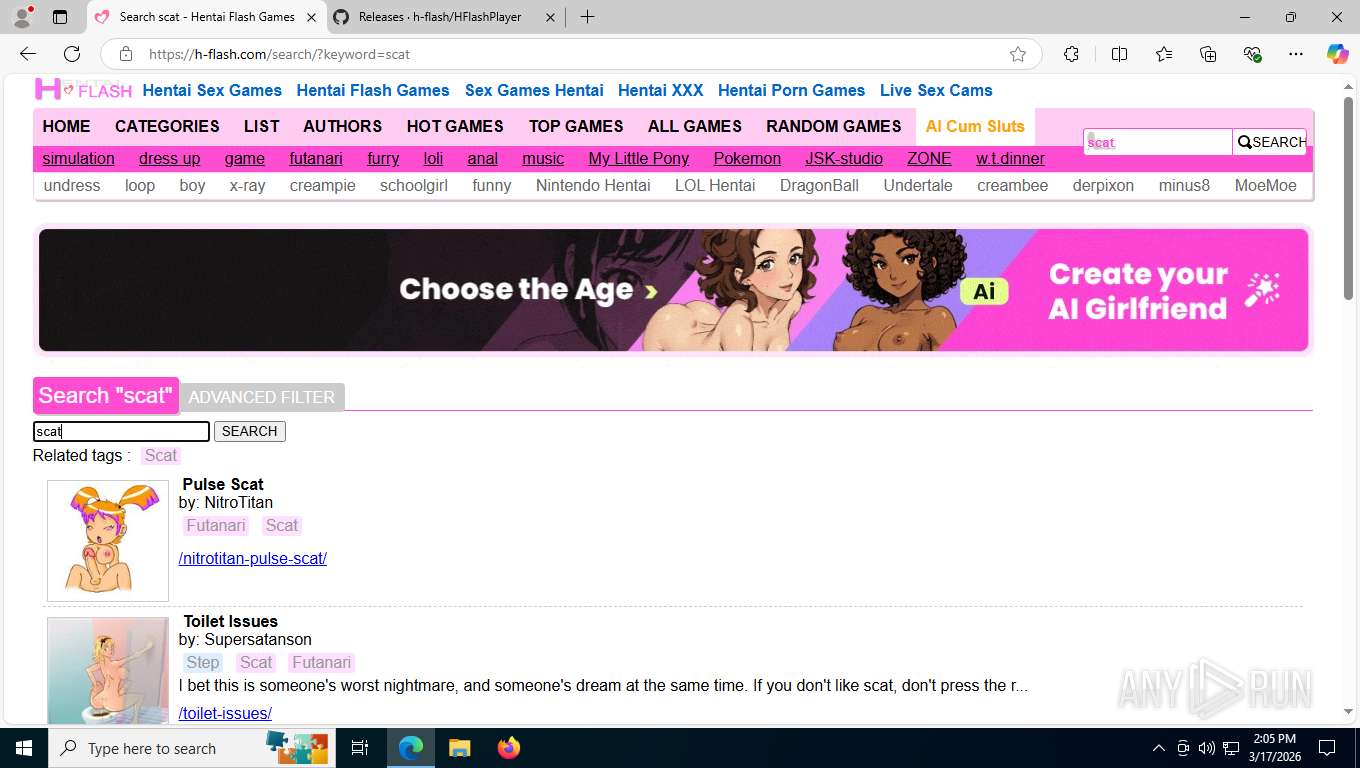
Task: Close the Releases HFlashPlayer tab
Action: click(x=550, y=17)
